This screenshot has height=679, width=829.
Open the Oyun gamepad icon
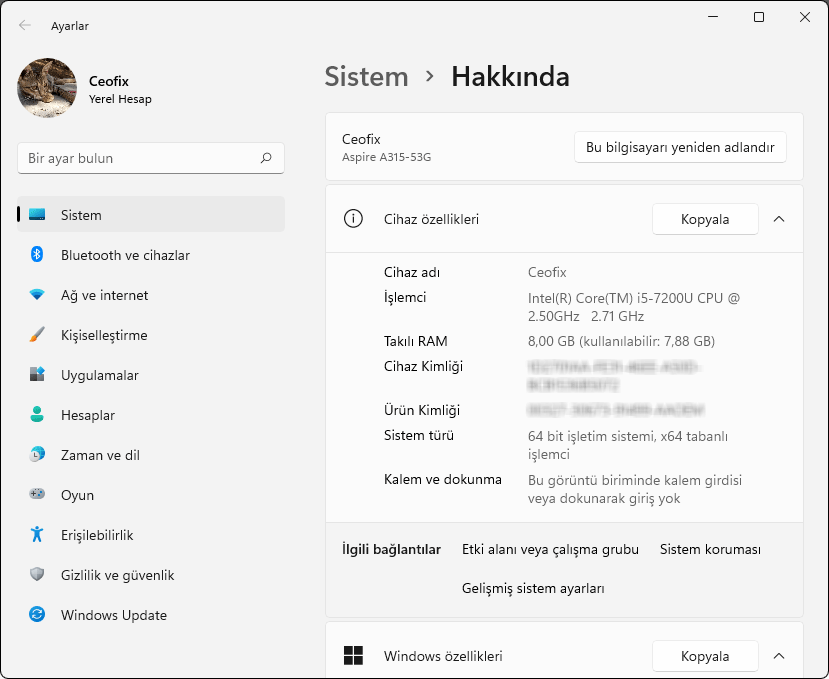click(37, 494)
